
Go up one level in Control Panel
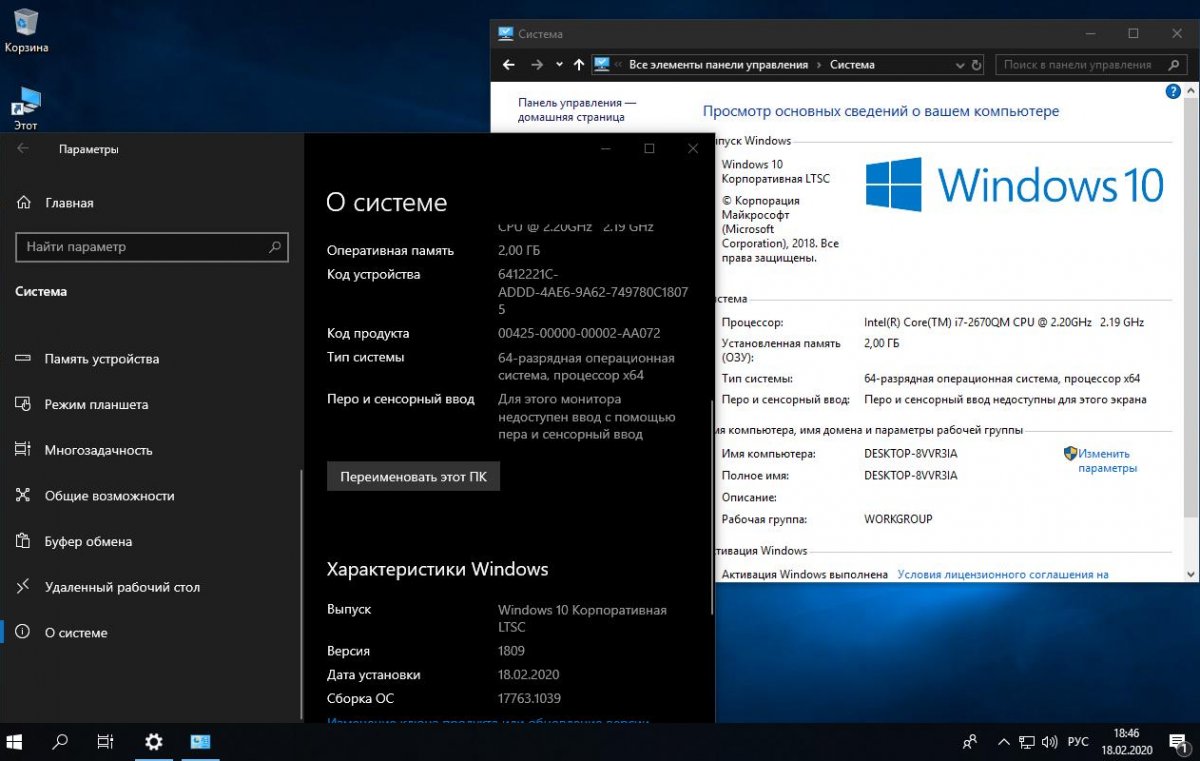(578, 65)
